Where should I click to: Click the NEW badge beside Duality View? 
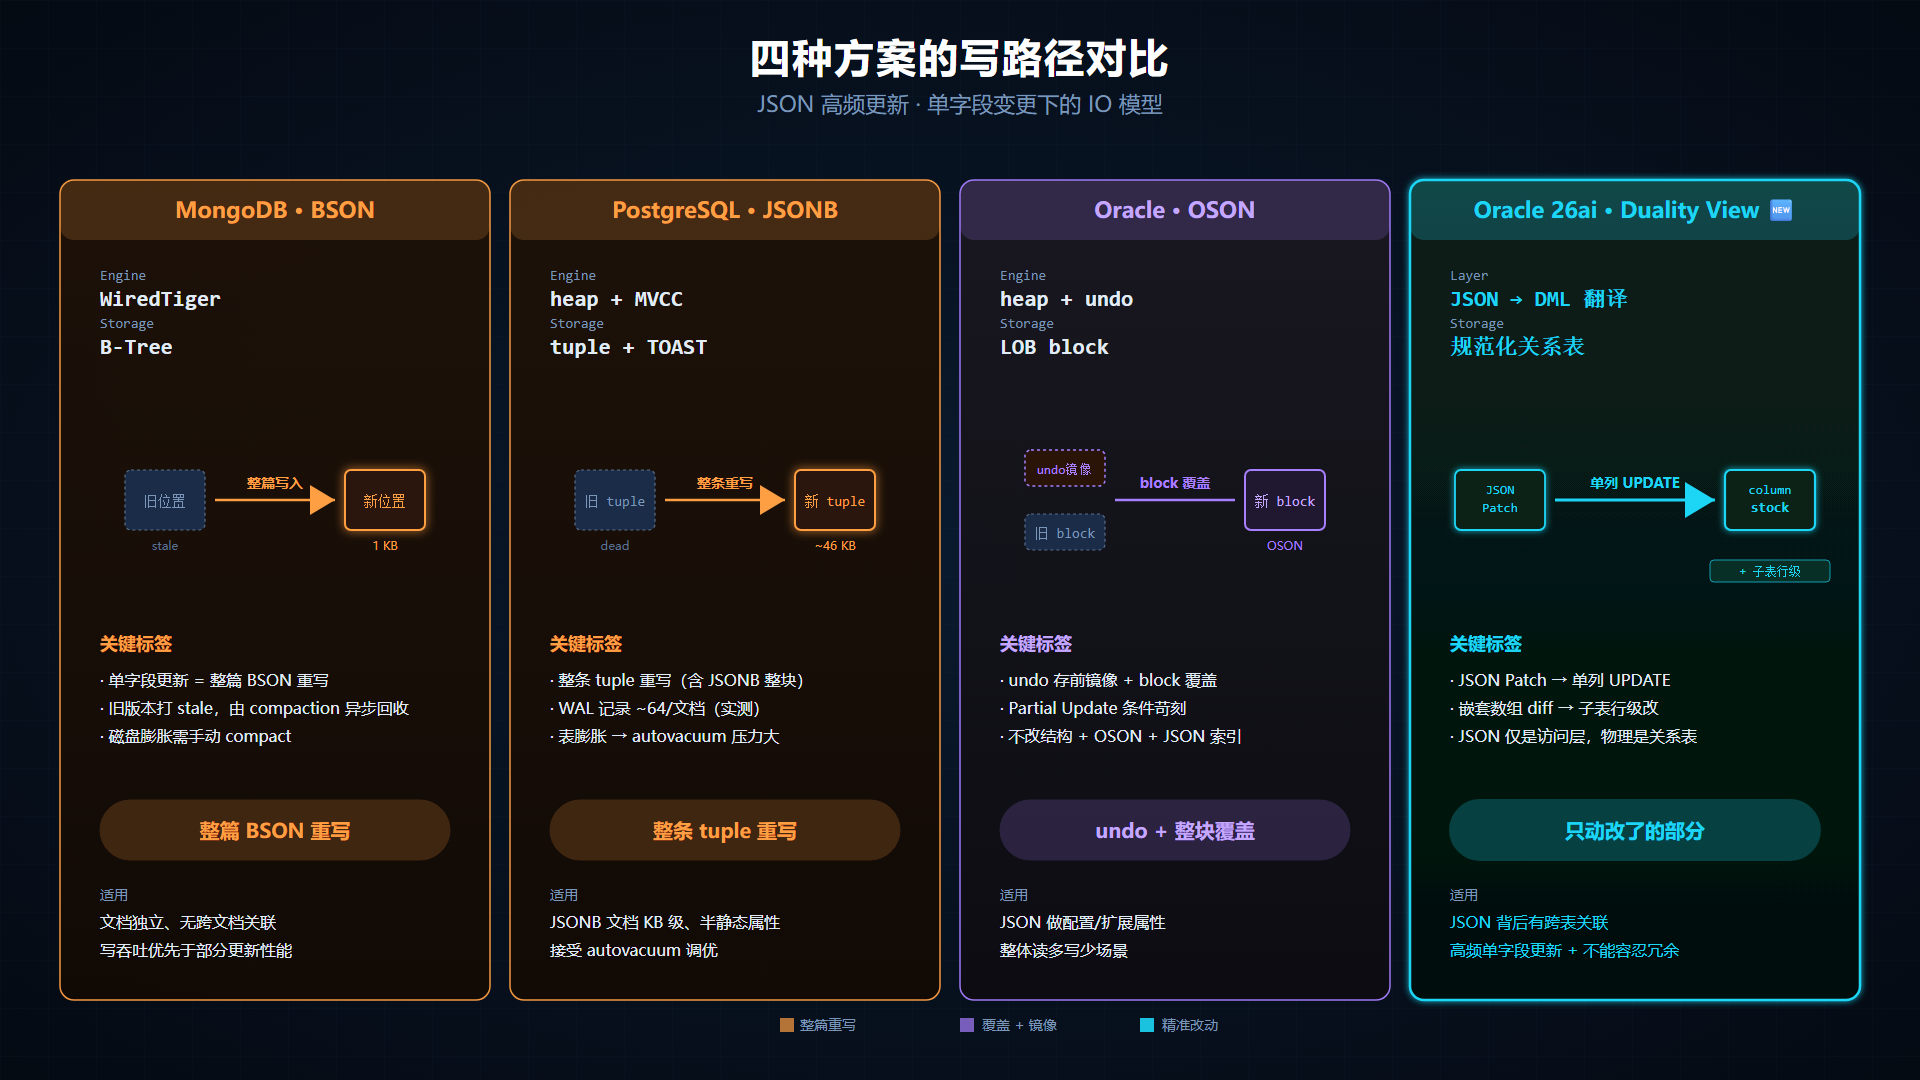click(1781, 210)
